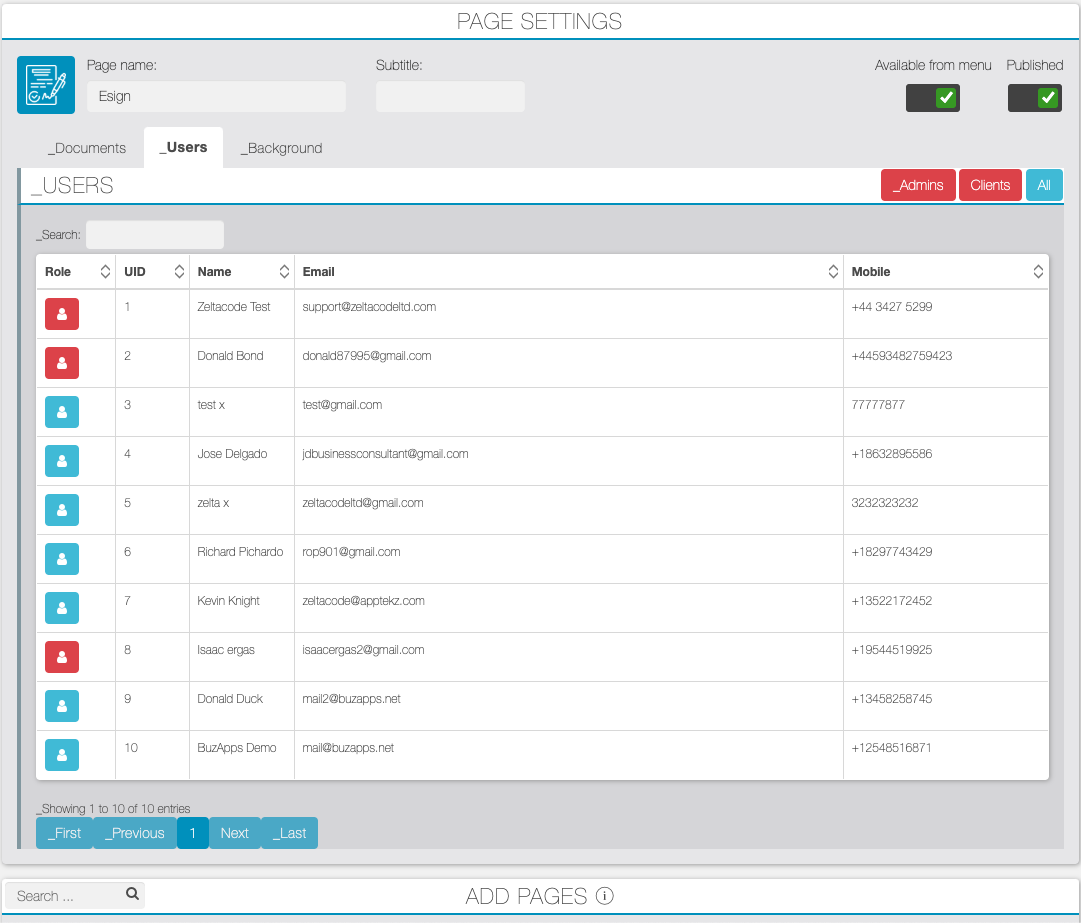Toggle the Published switch
Image resolution: width=1081 pixels, height=923 pixels.
click(x=1035, y=98)
